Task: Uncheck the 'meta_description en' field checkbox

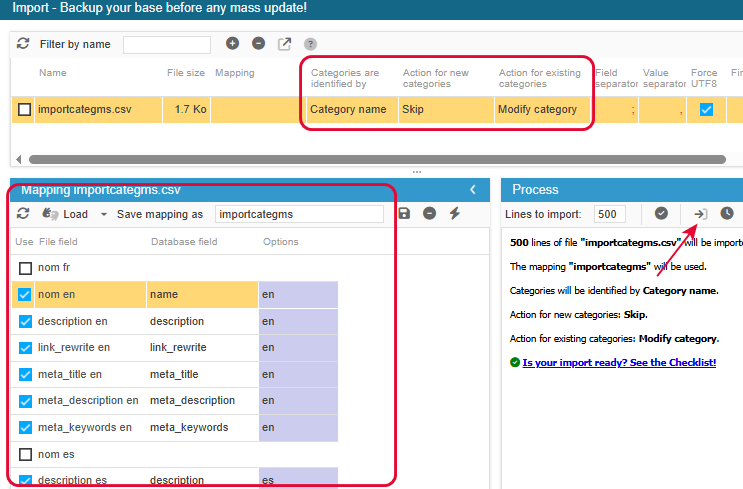Action: 25,401
